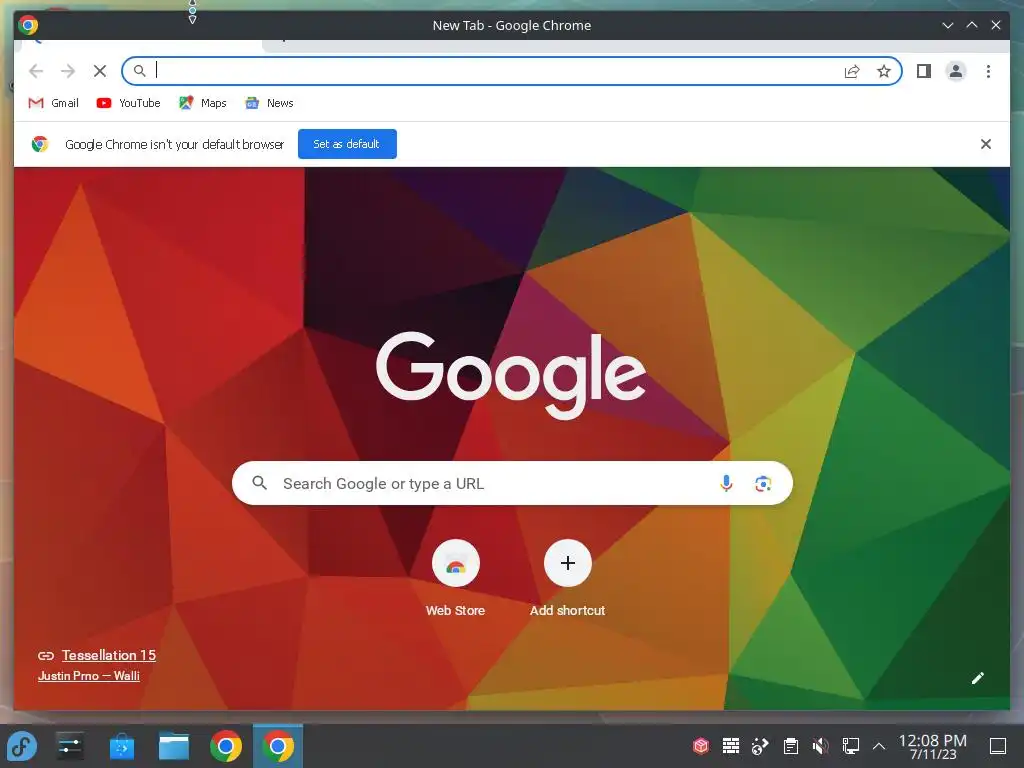Dismiss the default browser infobar
The width and height of the screenshot is (1024, 768).
(x=985, y=144)
